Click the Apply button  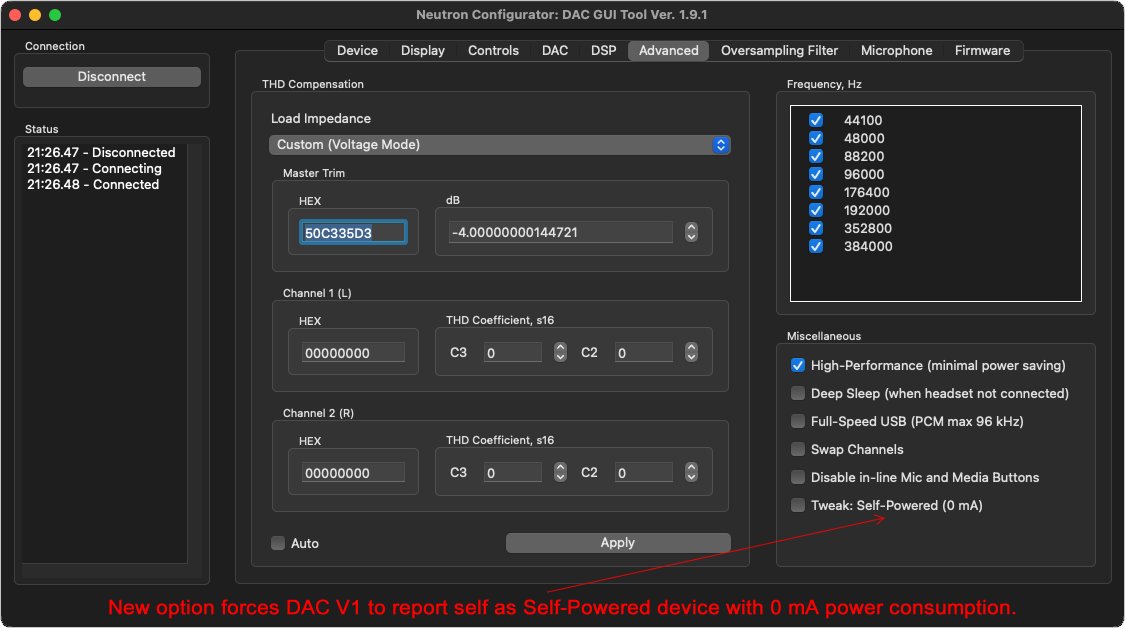tap(618, 543)
